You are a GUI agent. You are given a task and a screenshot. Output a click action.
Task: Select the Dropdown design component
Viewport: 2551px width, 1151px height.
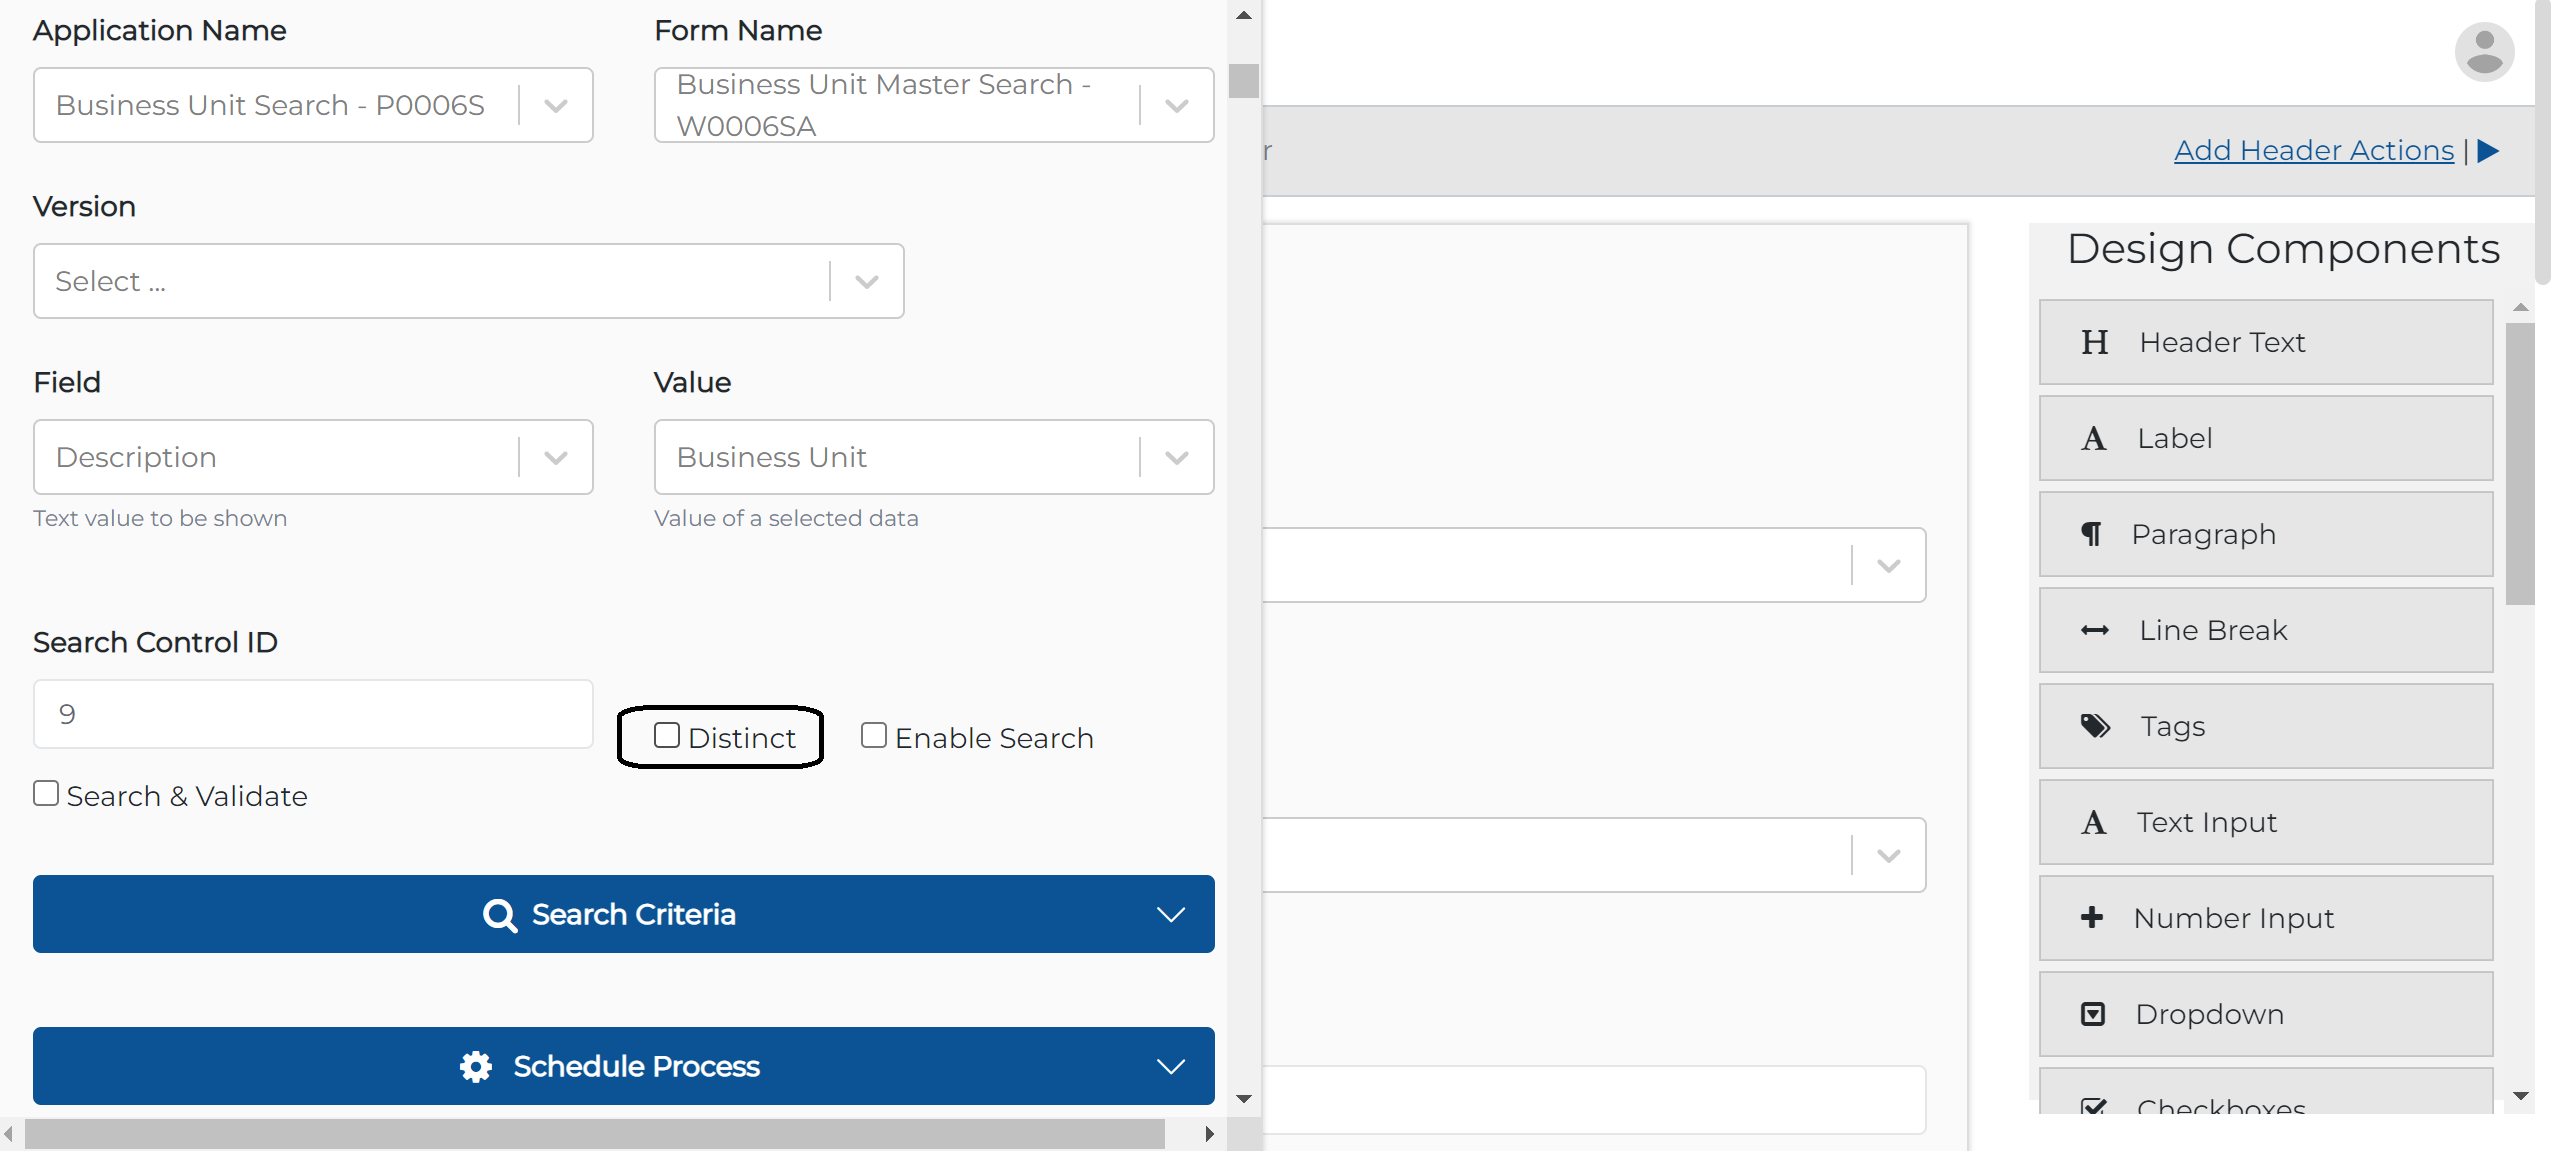[x=2265, y=1014]
